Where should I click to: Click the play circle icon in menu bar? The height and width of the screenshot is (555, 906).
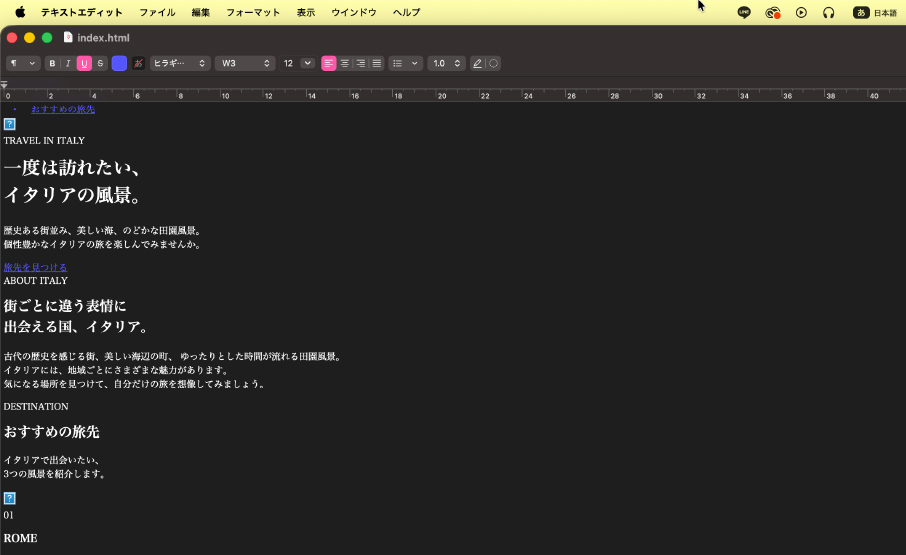click(801, 12)
